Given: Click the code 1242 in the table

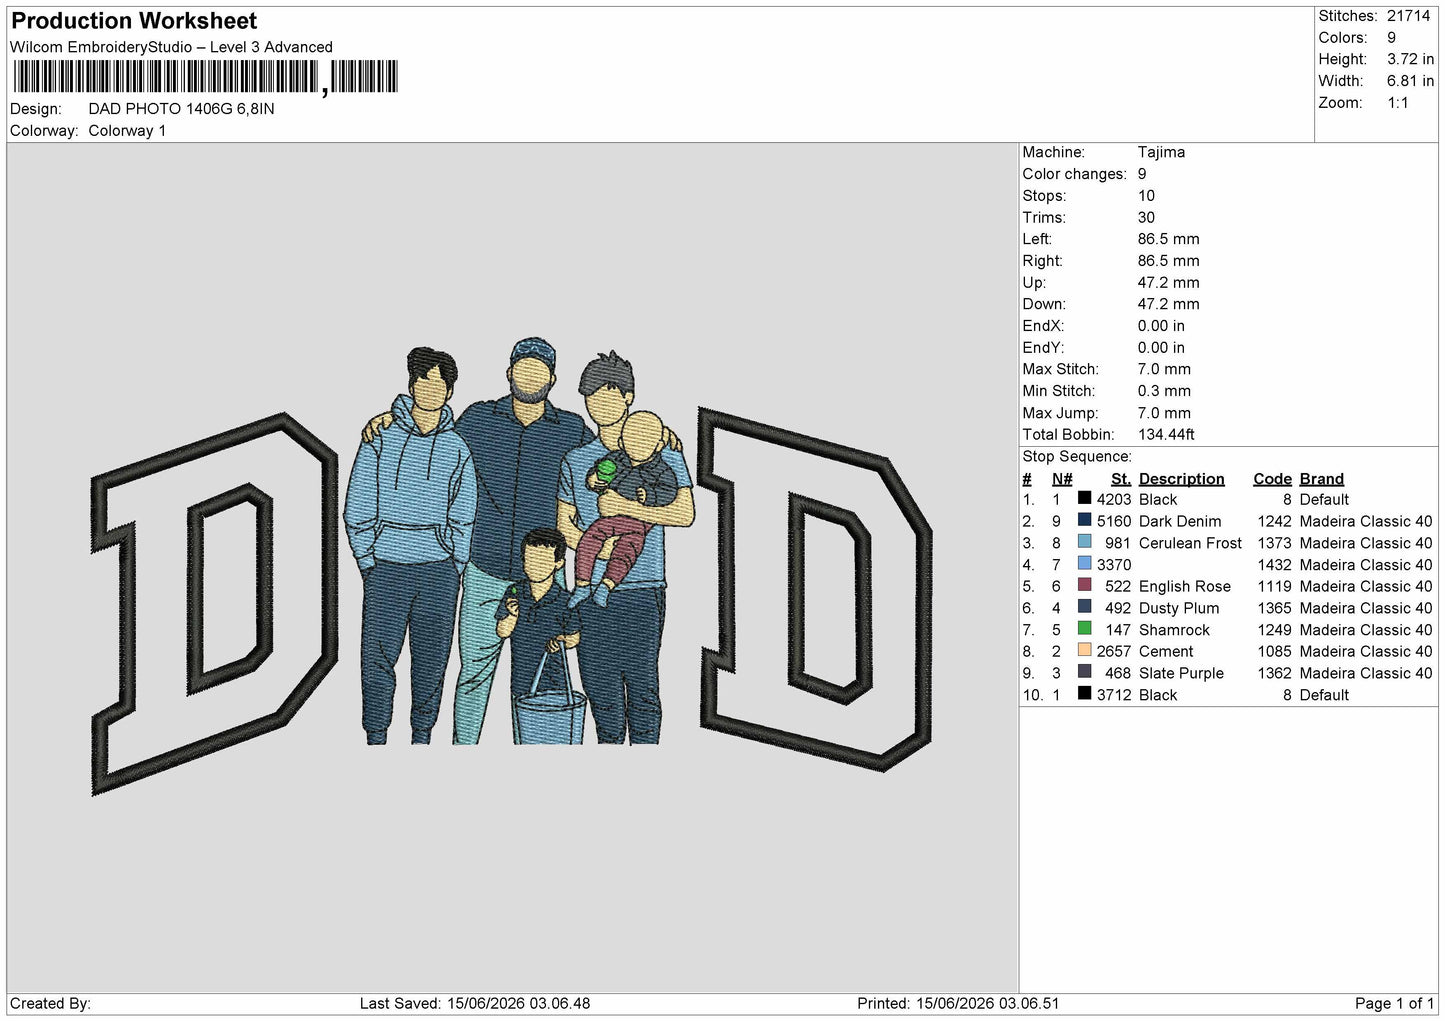Looking at the screenshot, I should pos(1274,521).
